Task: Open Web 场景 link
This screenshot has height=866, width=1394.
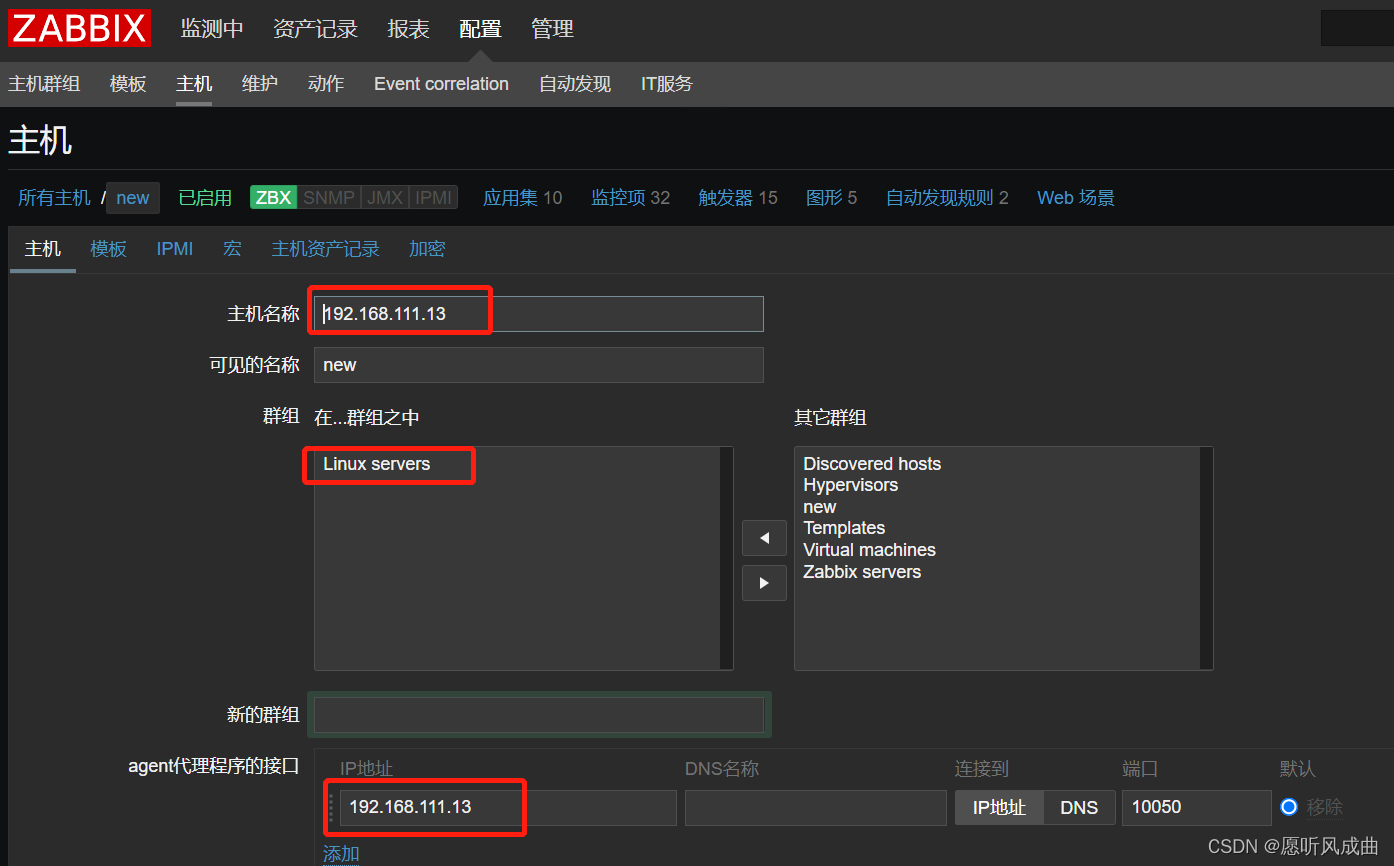Action: [x=1076, y=198]
